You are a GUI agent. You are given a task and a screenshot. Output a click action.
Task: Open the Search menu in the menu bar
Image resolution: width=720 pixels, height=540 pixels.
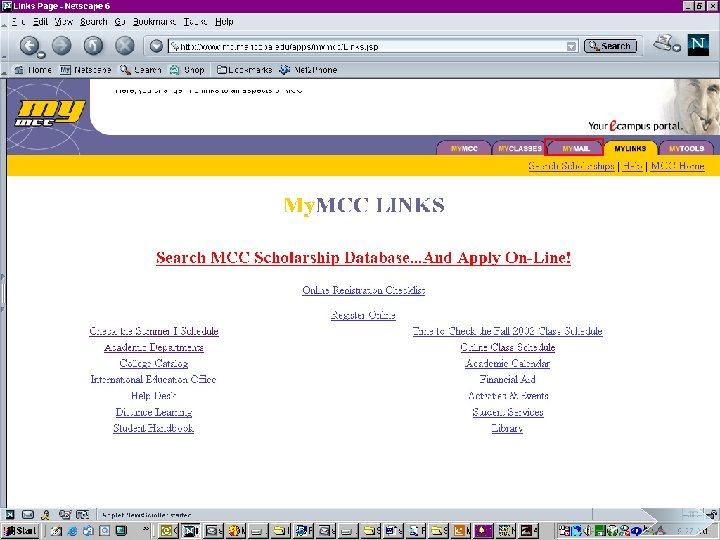[x=93, y=22]
